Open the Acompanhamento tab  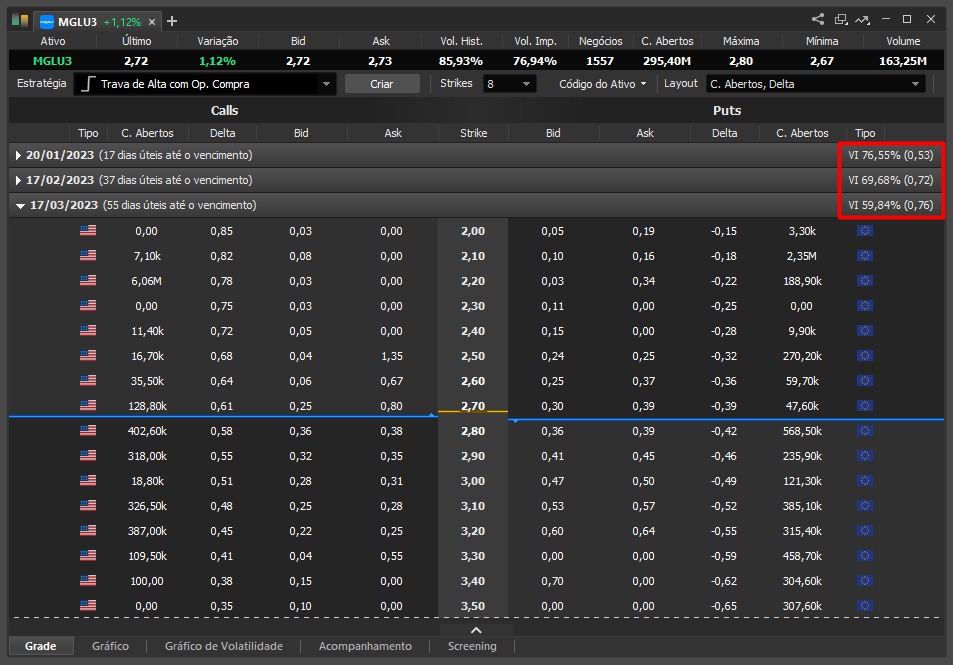click(365, 646)
